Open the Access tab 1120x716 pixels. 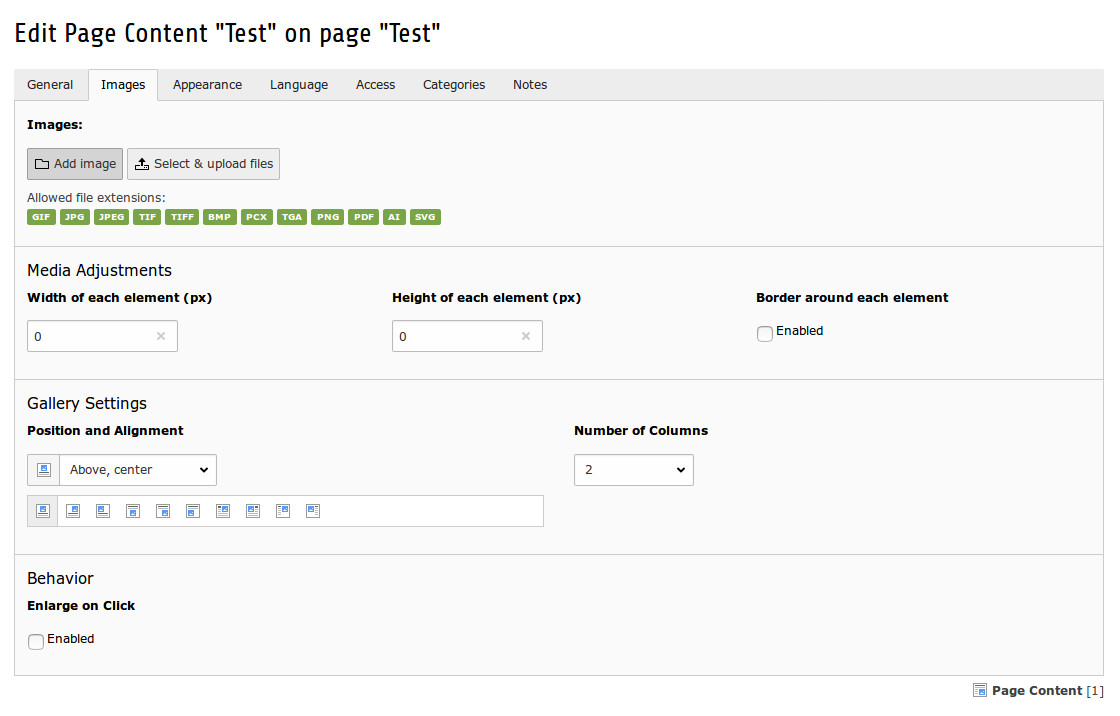[x=375, y=85]
